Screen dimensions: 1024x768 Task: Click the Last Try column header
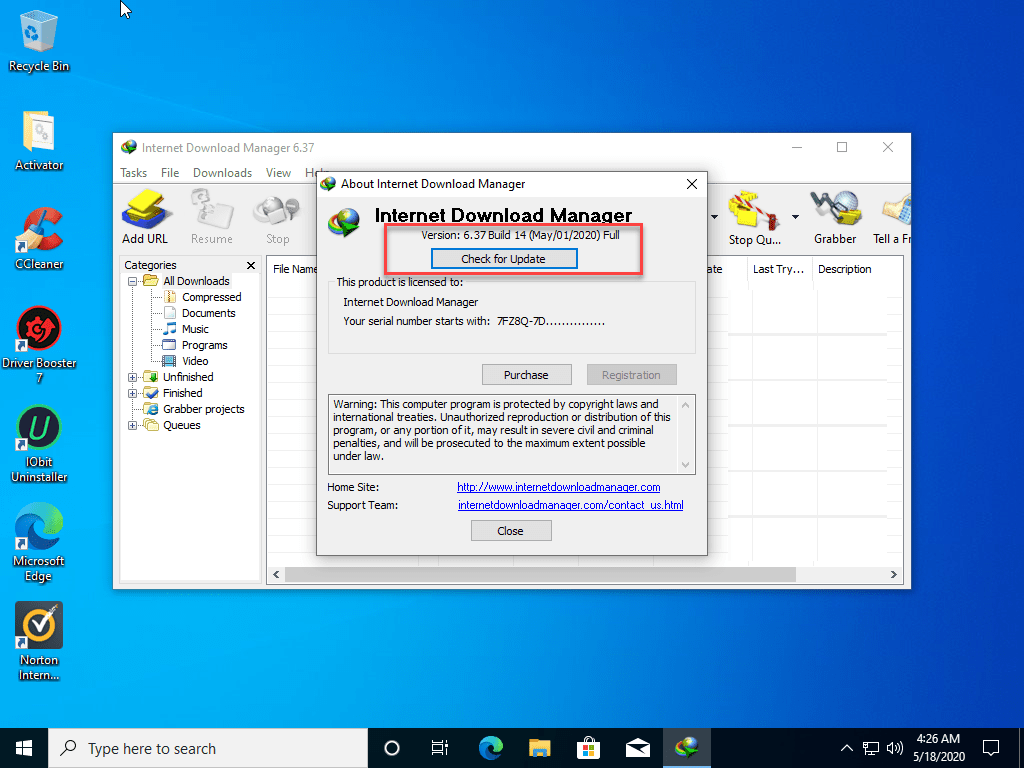click(x=778, y=269)
